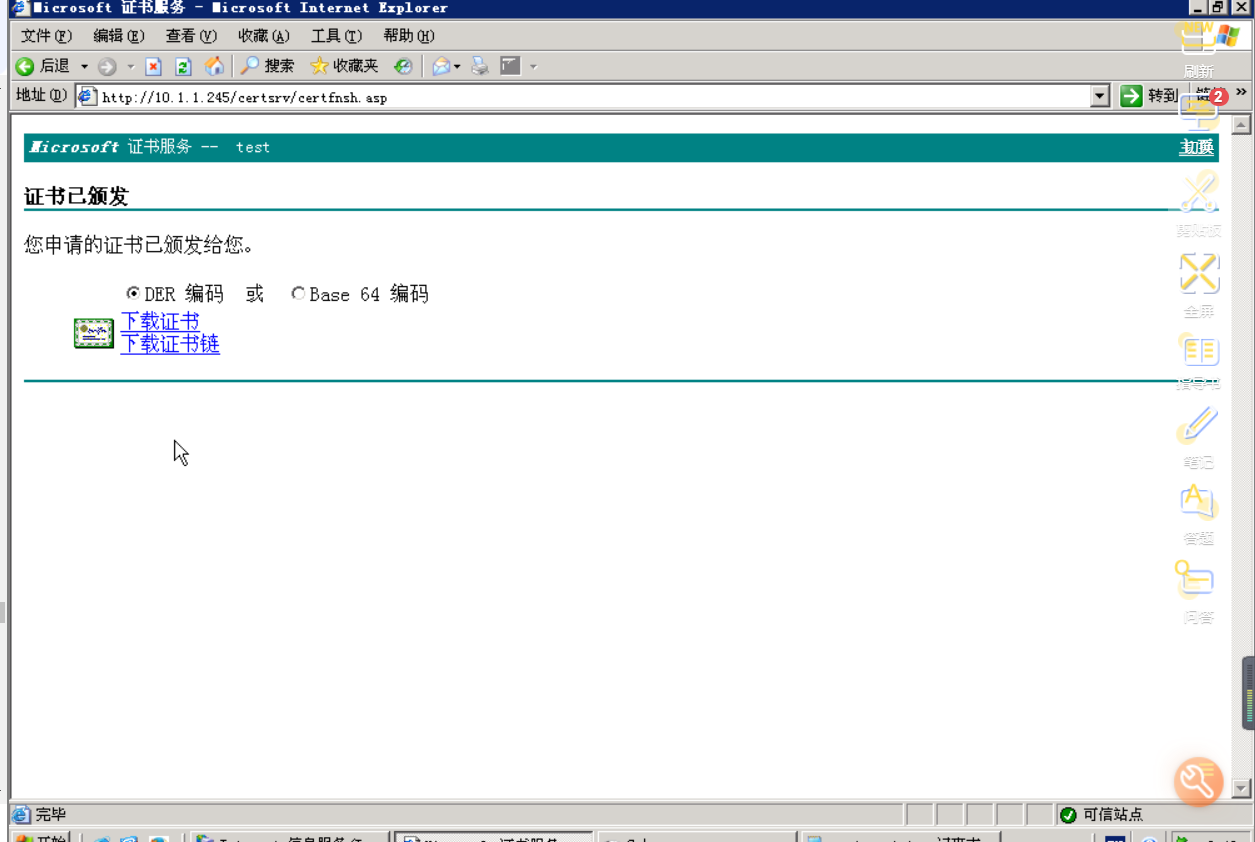The width and height of the screenshot is (1255, 842).
Task: Click the orange wrench tools button
Action: 1198,781
